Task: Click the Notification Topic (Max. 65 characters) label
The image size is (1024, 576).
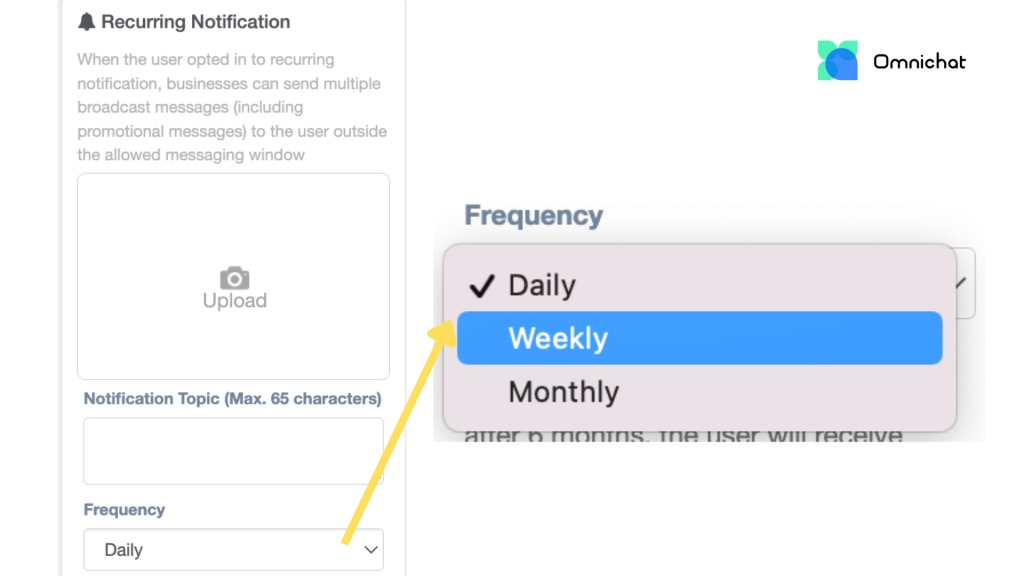Action: (x=232, y=399)
